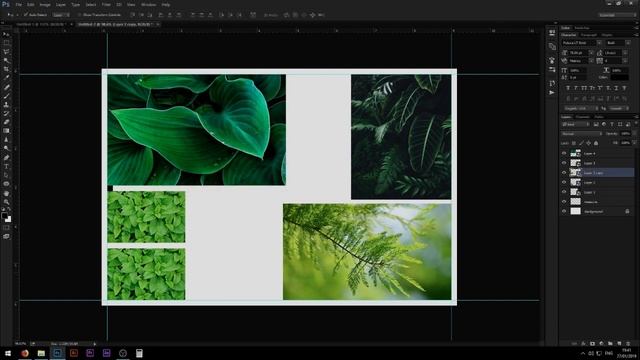The width and height of the screenshot is (640, 360).
Task: Toggle Quick Mask mode in toolbox
Action: pyautogui.click(x=6, y=228)
